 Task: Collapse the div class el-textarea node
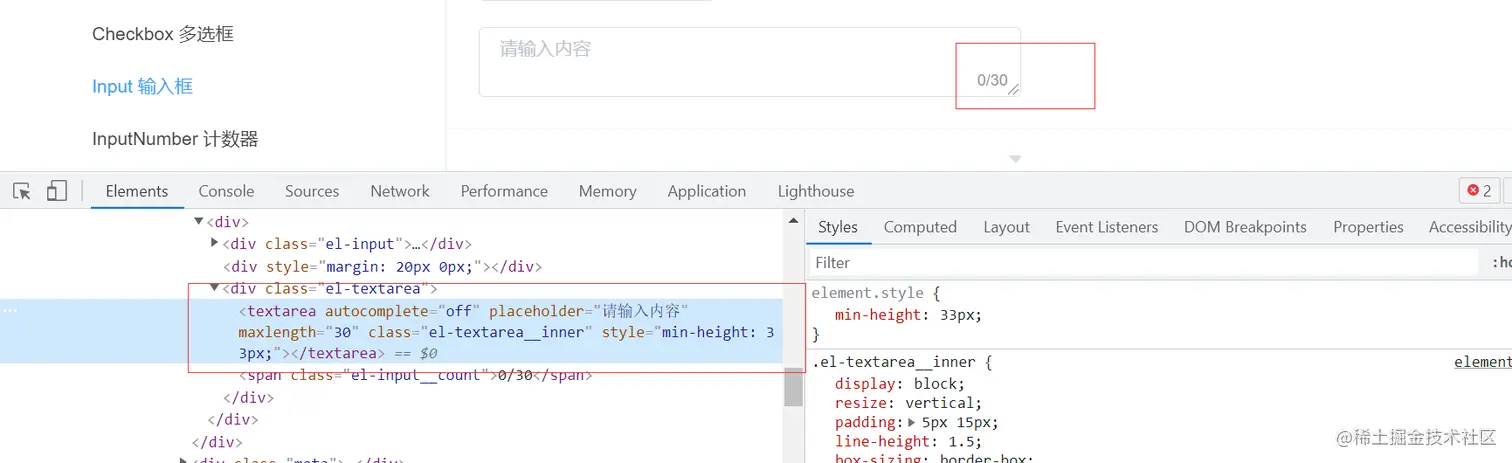click(x=215, y=289)
